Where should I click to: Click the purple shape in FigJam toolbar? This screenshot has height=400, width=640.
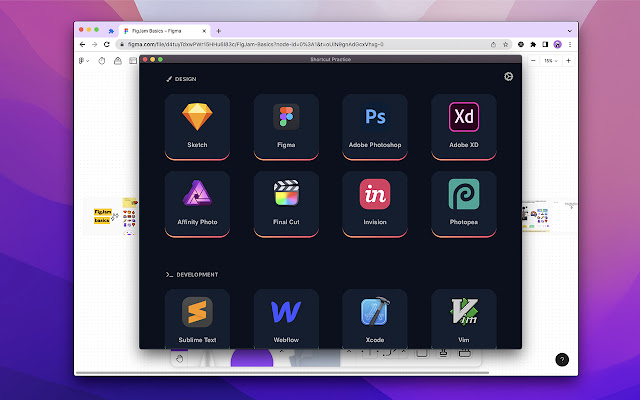pyautogui.click(x=252, y=358)
